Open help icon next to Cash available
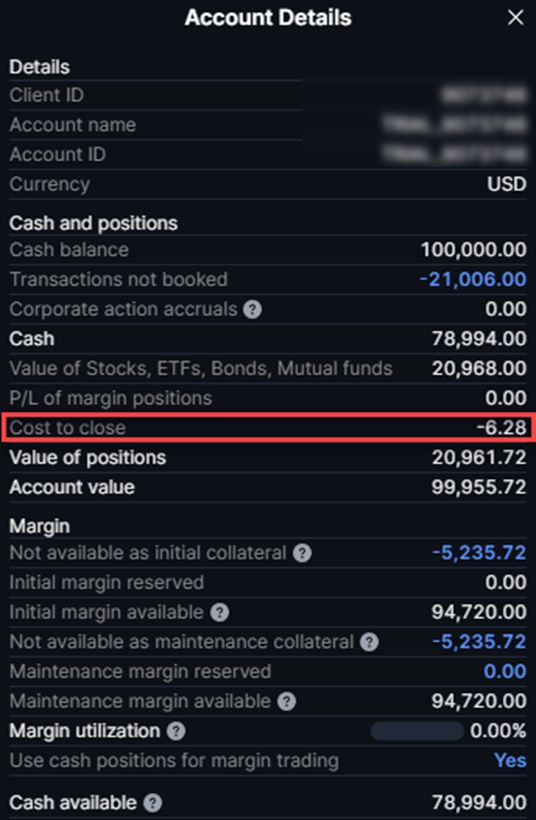The width and height of the screenshot is (536, 820). (153, 802)
